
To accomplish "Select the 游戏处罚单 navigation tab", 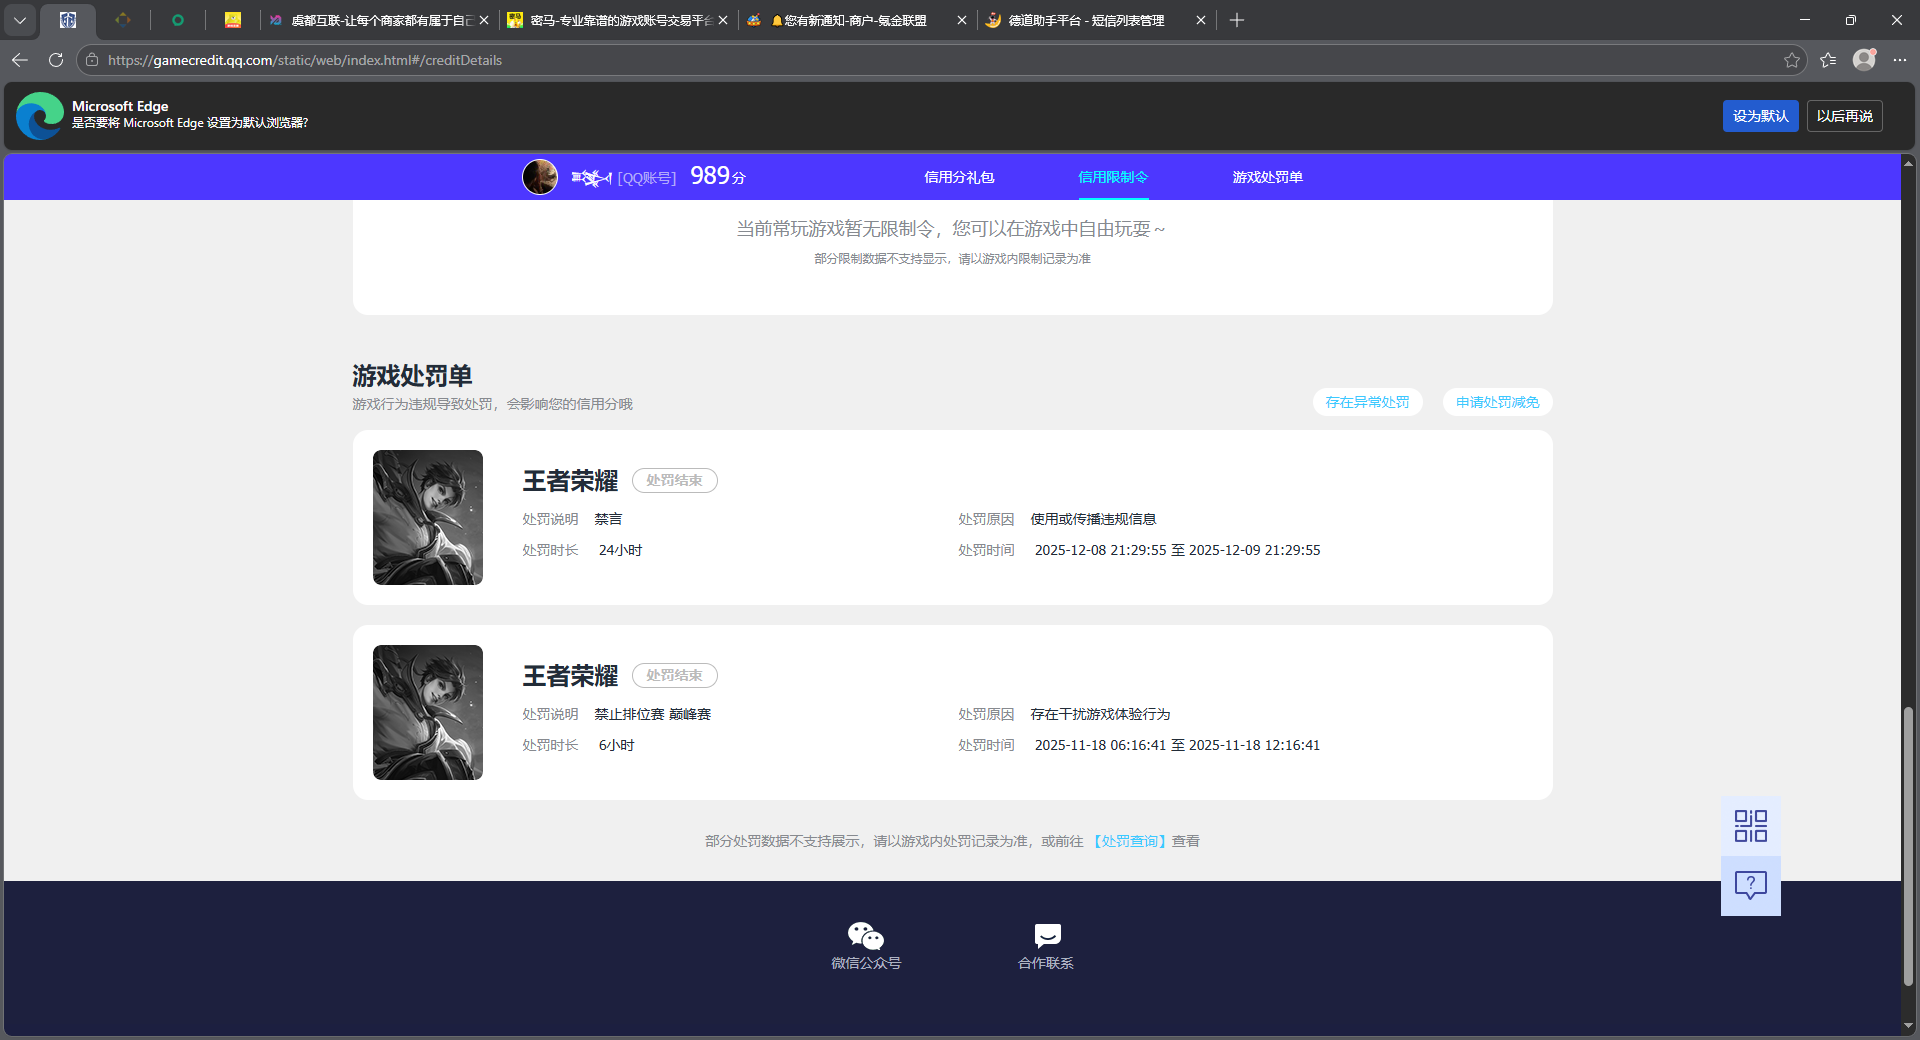I will pyautogui.click(x=1267, y=177).
